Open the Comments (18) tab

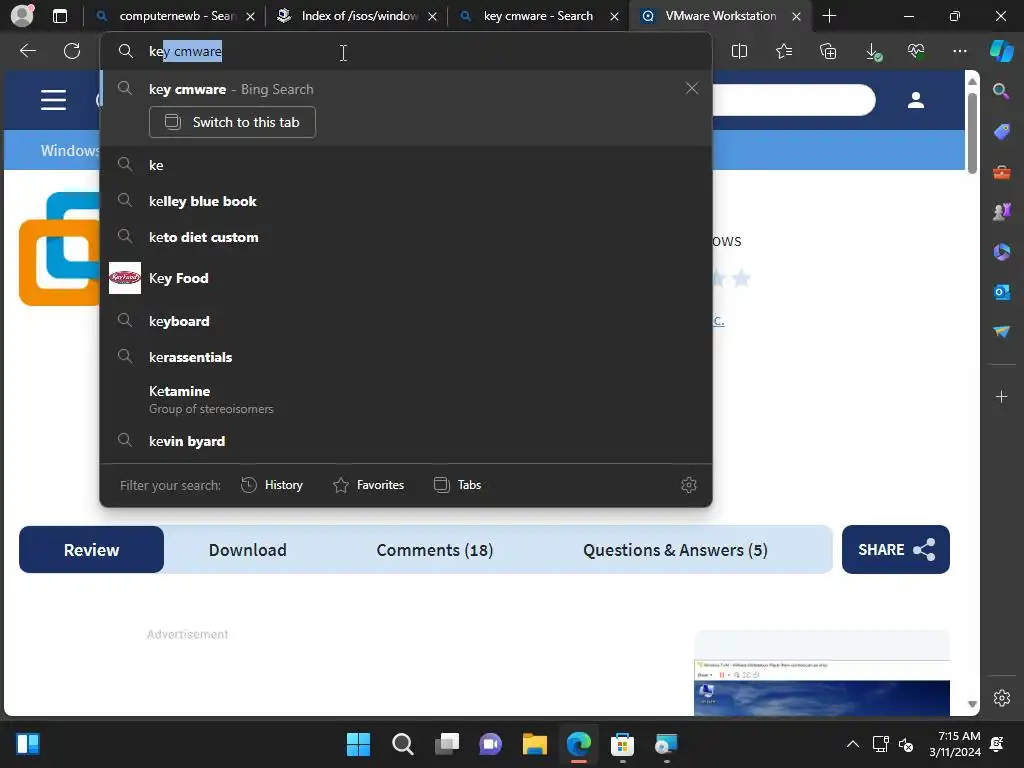(435, 550)
